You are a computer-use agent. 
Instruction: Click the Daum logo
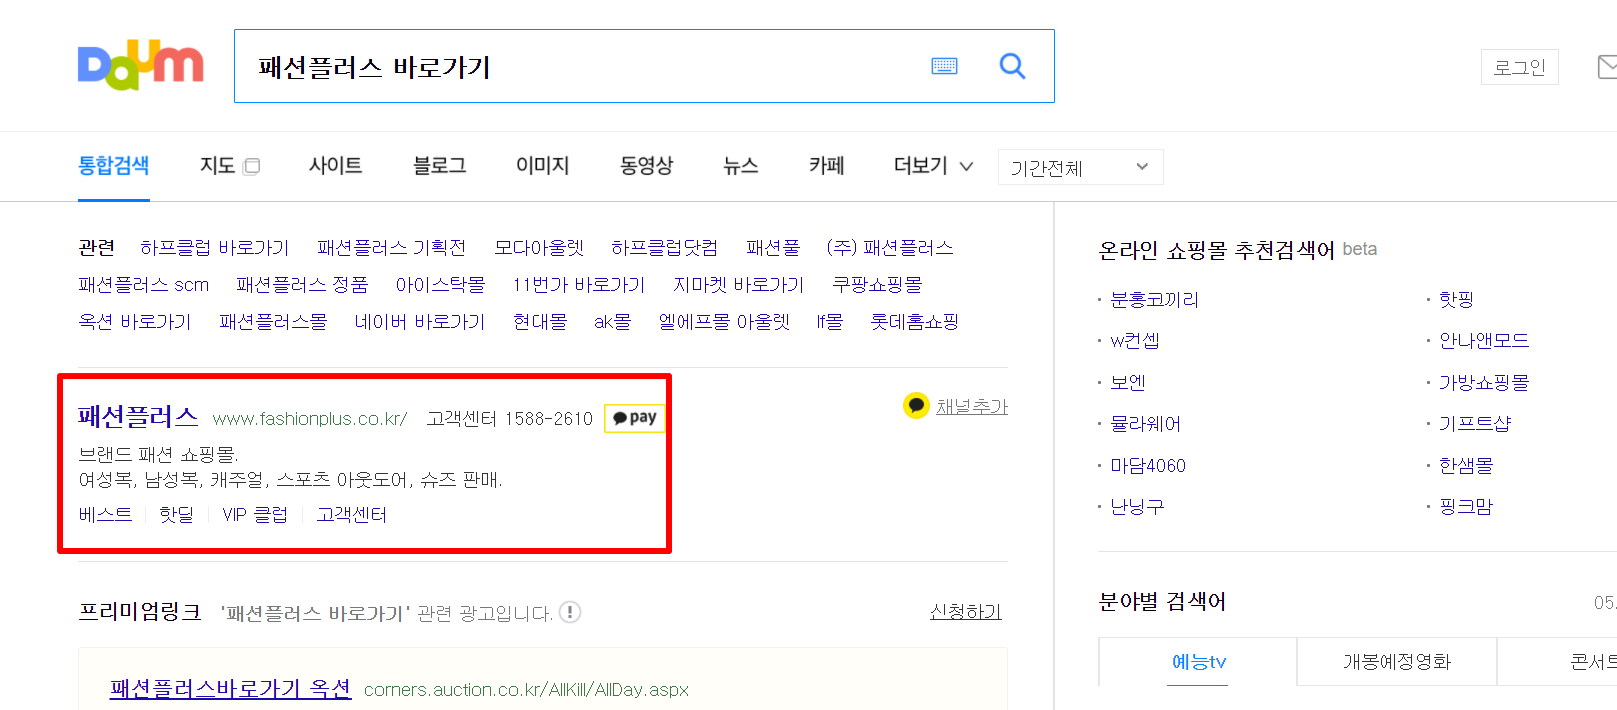(x=140, y=66)
